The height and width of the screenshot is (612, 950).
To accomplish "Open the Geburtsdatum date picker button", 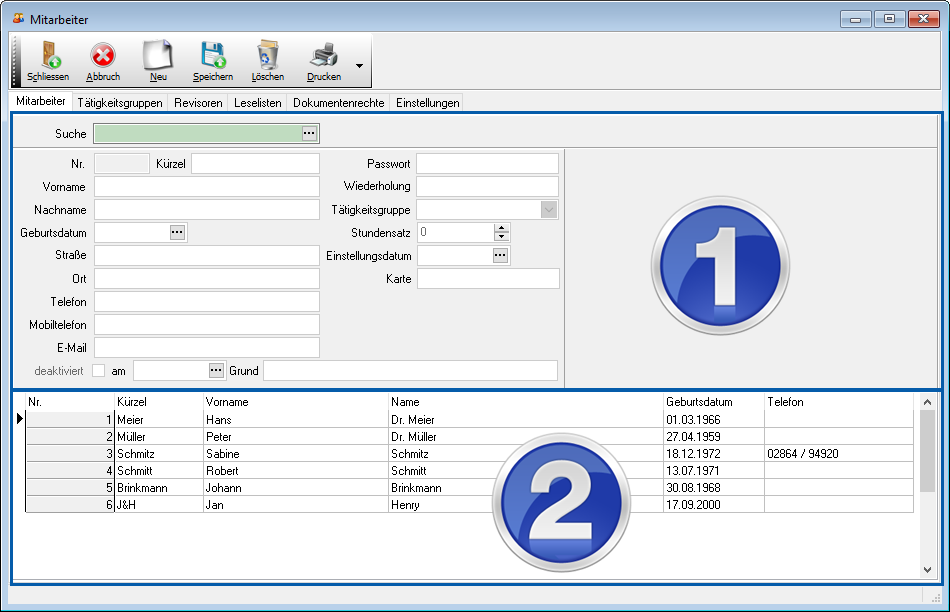I will 177,232.
